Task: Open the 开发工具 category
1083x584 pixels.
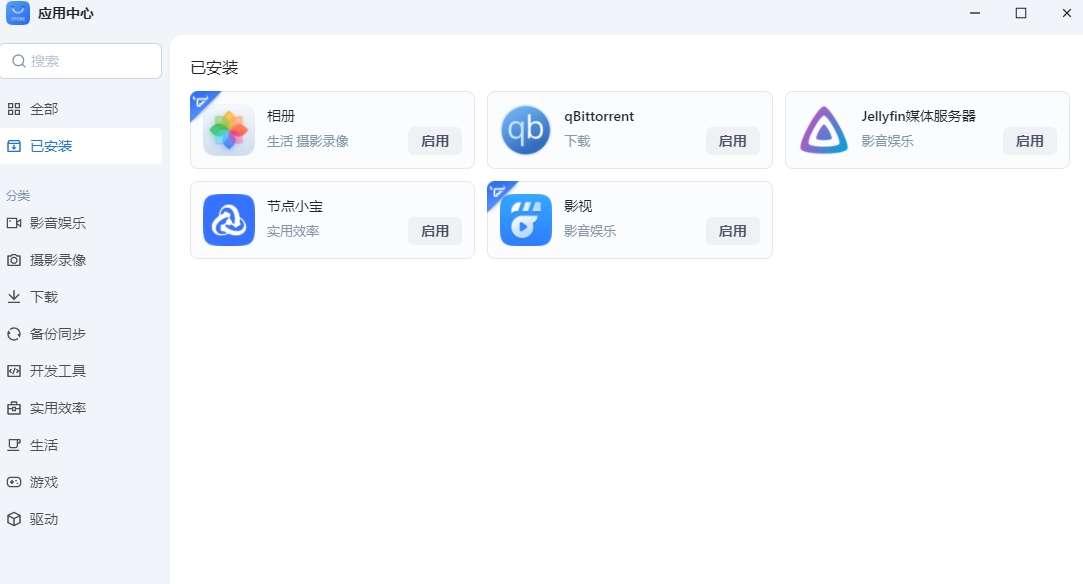Action: (81, 371)
